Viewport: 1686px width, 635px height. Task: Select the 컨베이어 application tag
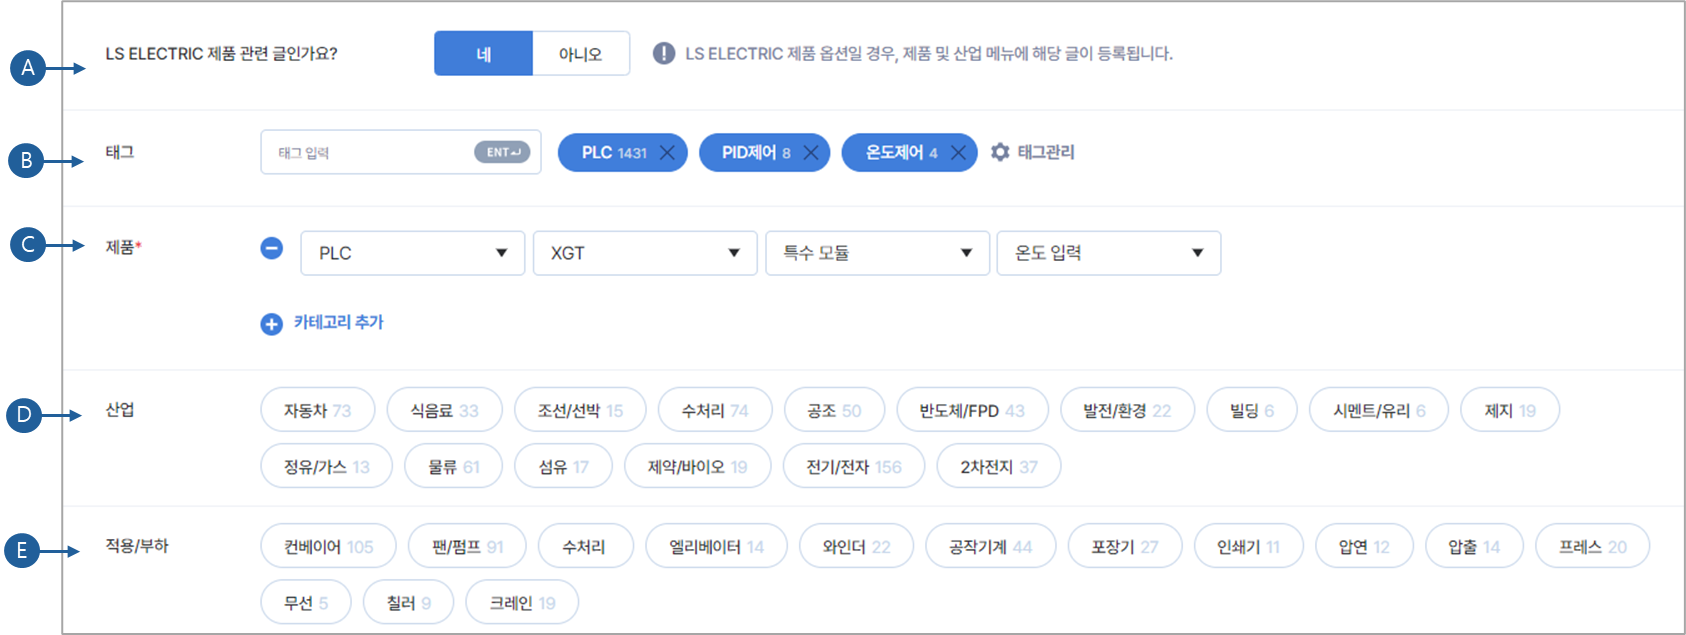click(328, 545)
